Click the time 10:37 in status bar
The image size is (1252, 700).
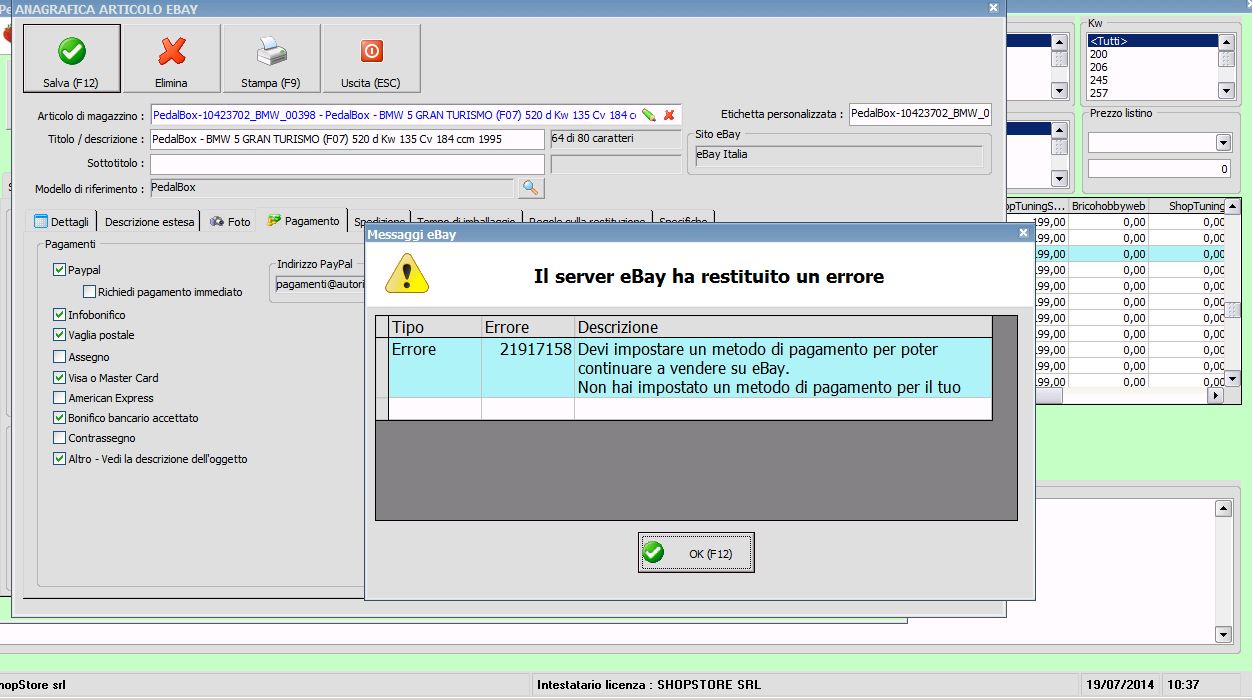click(1184, 685)
